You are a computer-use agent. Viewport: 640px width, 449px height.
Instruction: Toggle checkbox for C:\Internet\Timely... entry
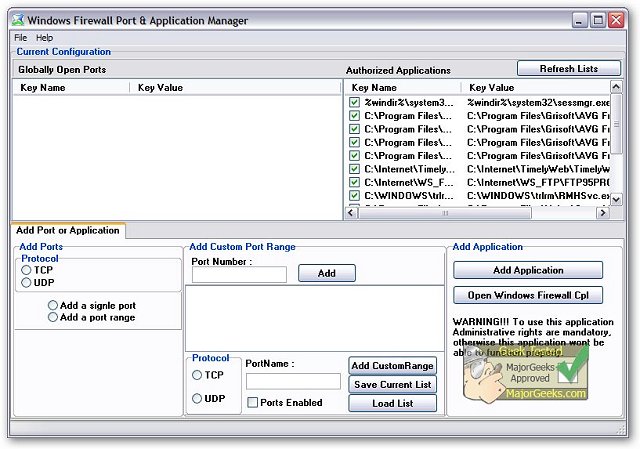coord(354,169)
